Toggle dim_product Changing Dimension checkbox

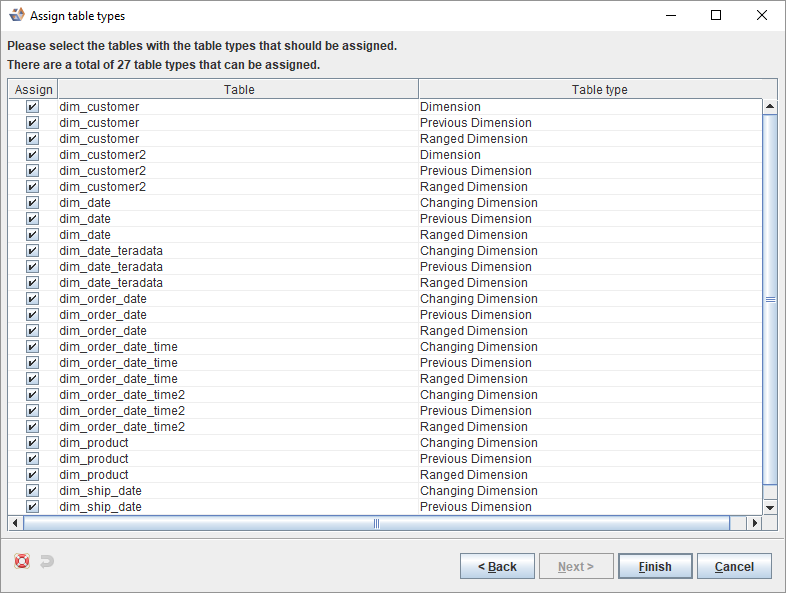coord(32,443)
